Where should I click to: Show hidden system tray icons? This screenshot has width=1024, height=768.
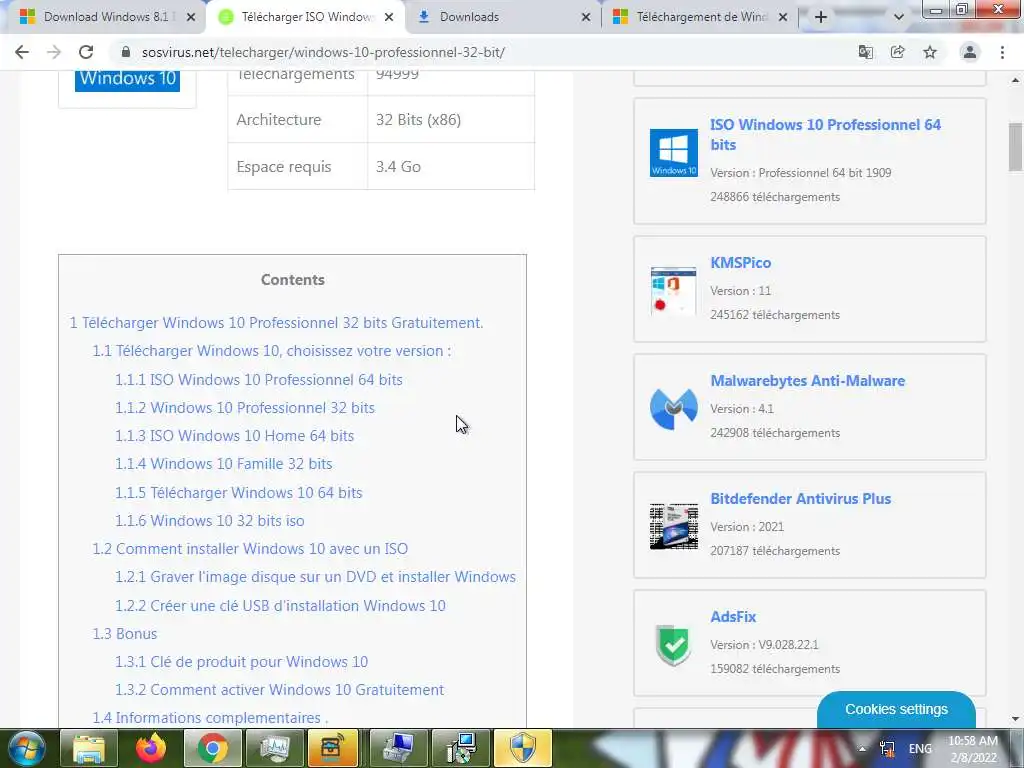862,749
